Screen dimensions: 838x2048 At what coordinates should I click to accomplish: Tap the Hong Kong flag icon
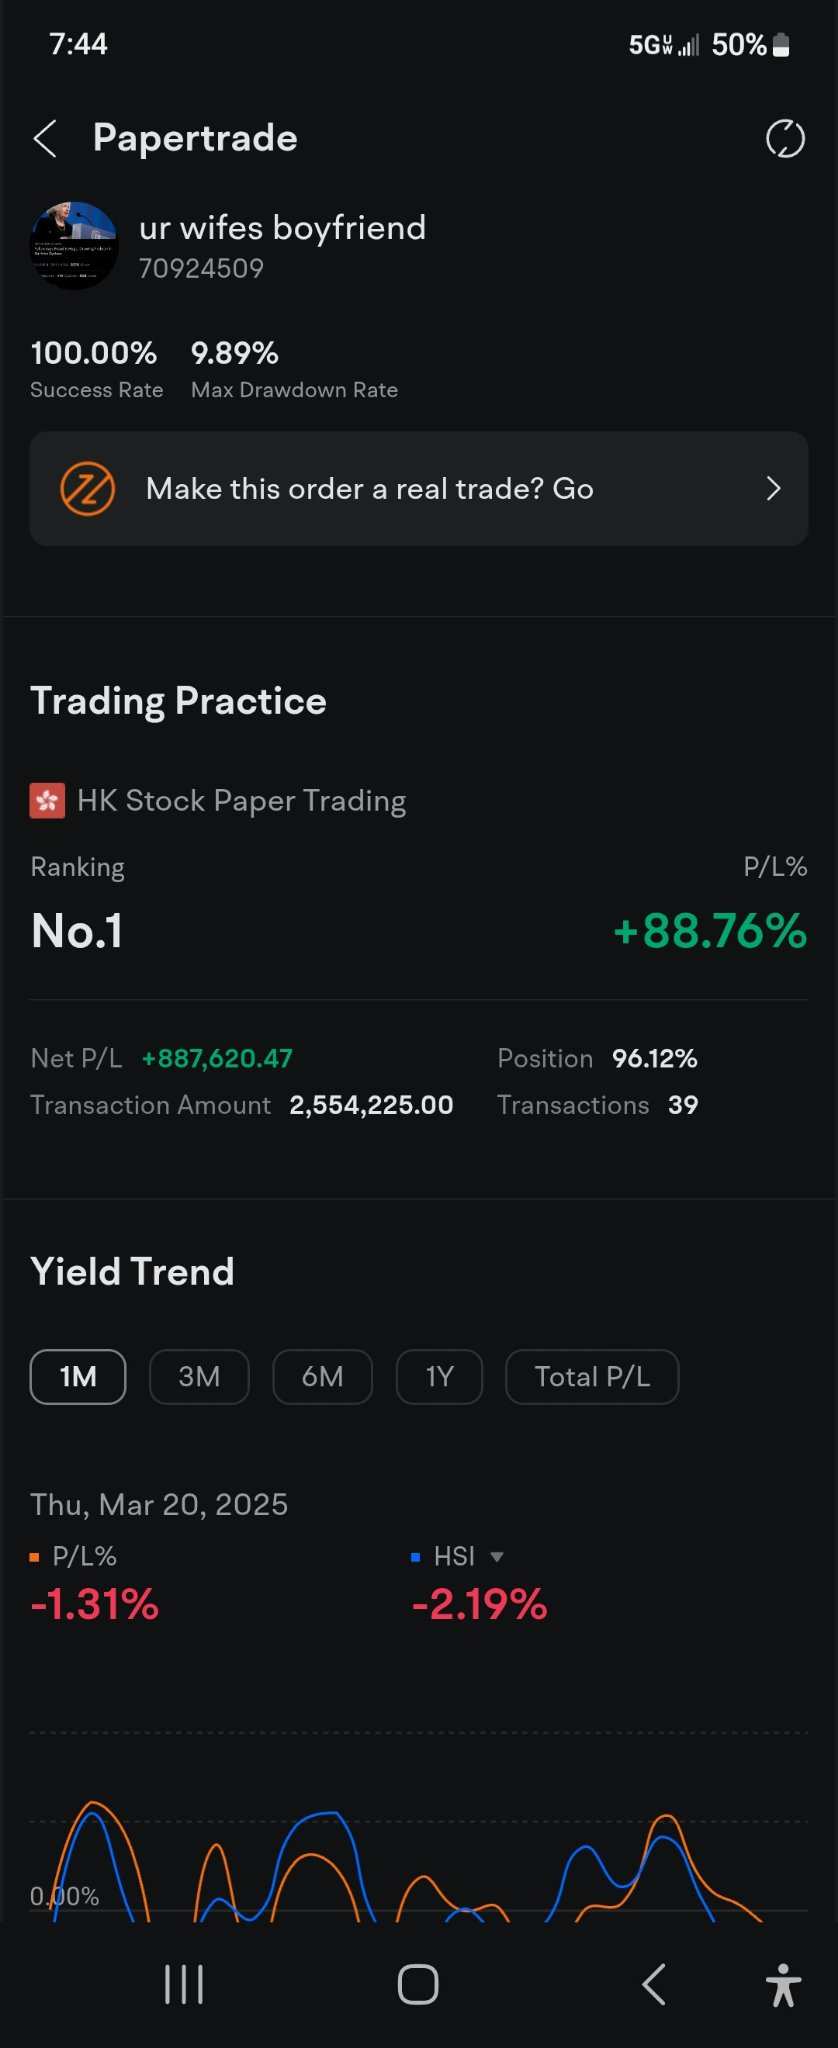click(x=47, y=801)
